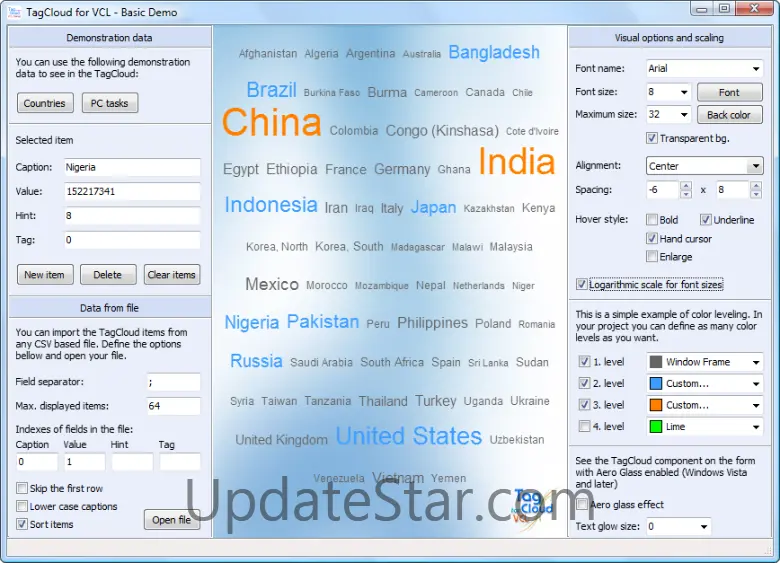This screenshot has width=780, height=563.
Task: Open the 3. level Custom color dropdown
Action: pyautogui.click(x=756, y=405)
